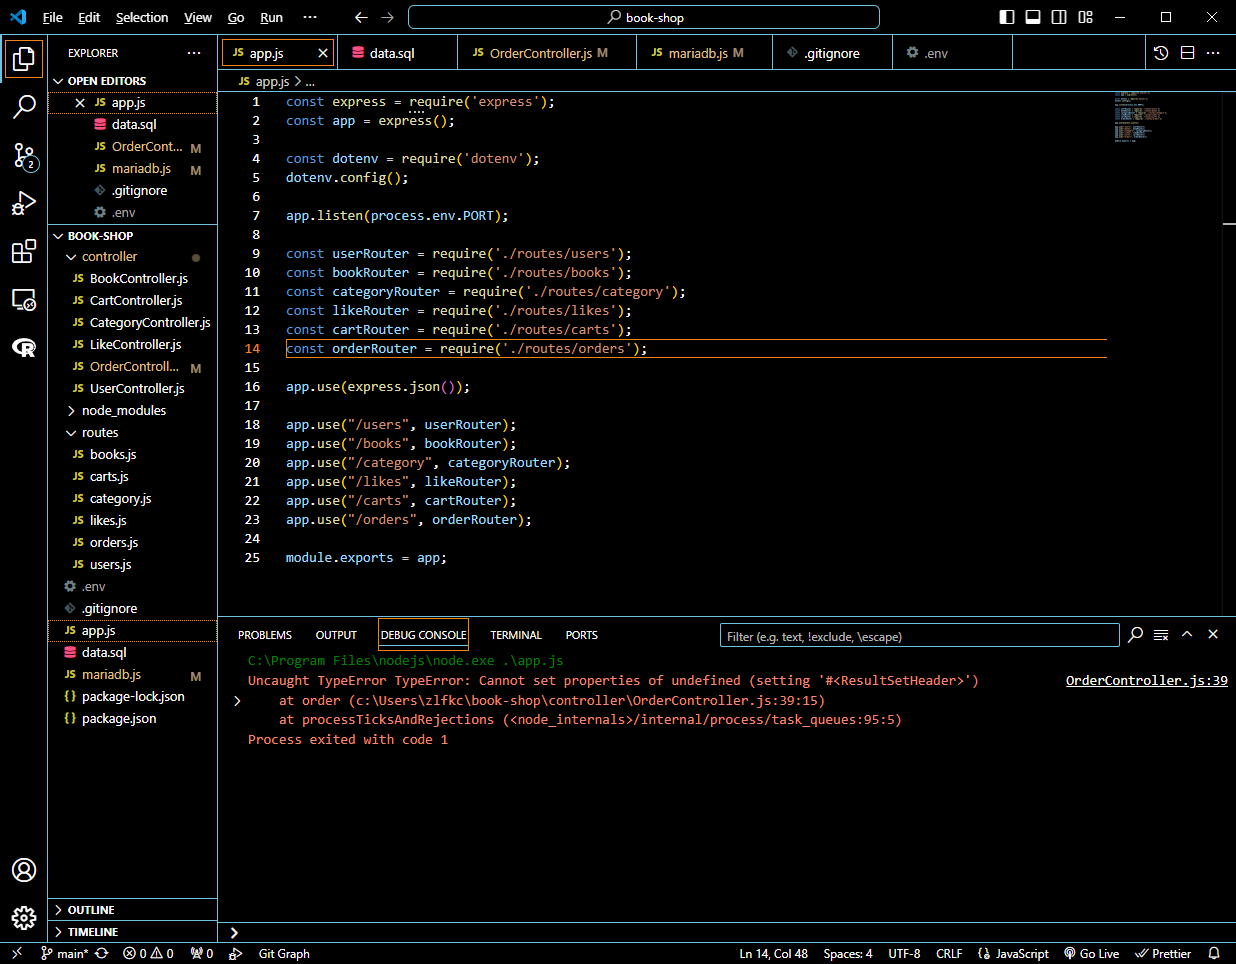The width and height of the screenshot is (1236, 964).
Task: Synchronize changes icon in status bar
Action: point(102,953)
